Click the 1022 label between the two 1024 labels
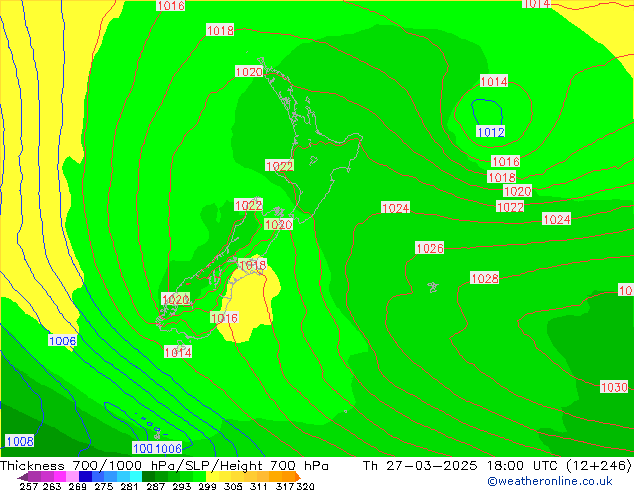Viewport: 634px width, 490px height. (510, 207)
